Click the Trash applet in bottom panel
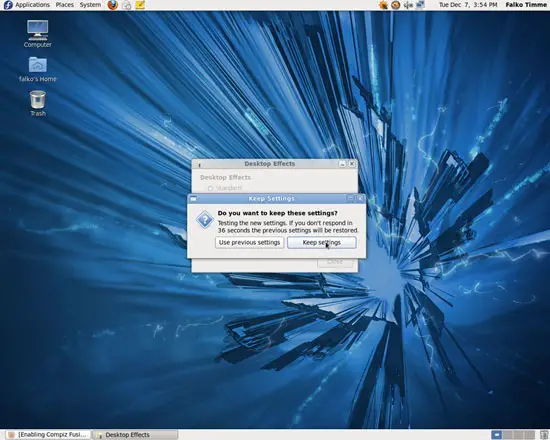Screen dimensions: 550x440 click(x=544, y=435)
